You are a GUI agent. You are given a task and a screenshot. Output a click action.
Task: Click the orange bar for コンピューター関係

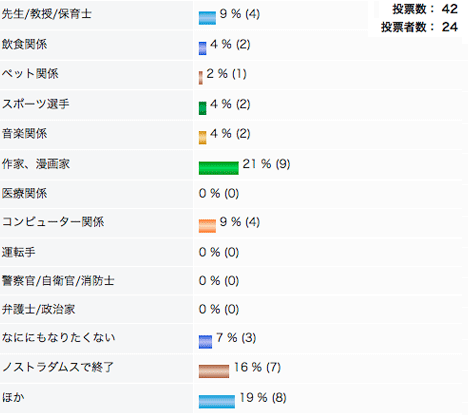[207, 226]
